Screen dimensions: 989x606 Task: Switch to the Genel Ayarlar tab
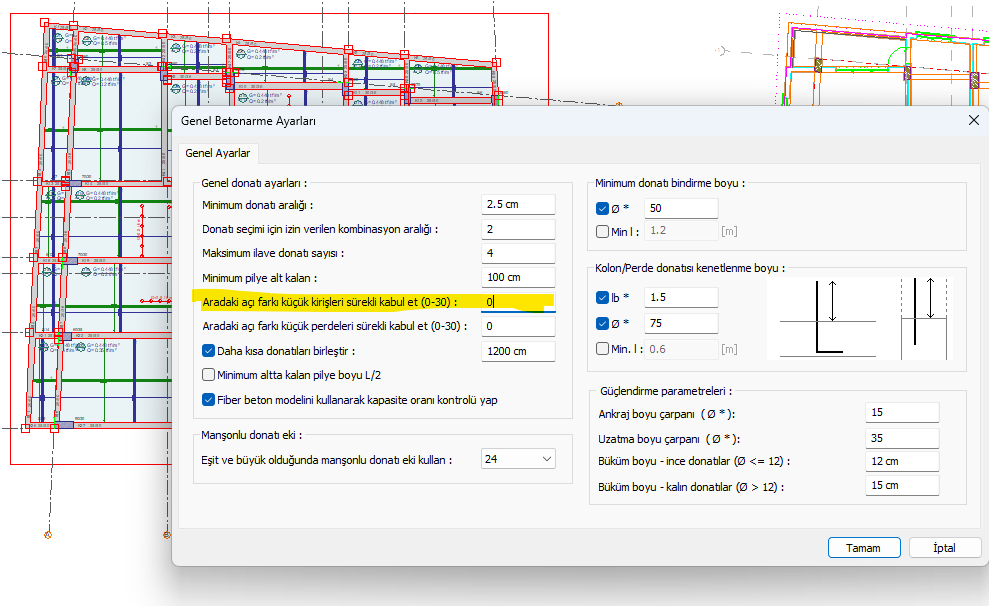[218, 154]
